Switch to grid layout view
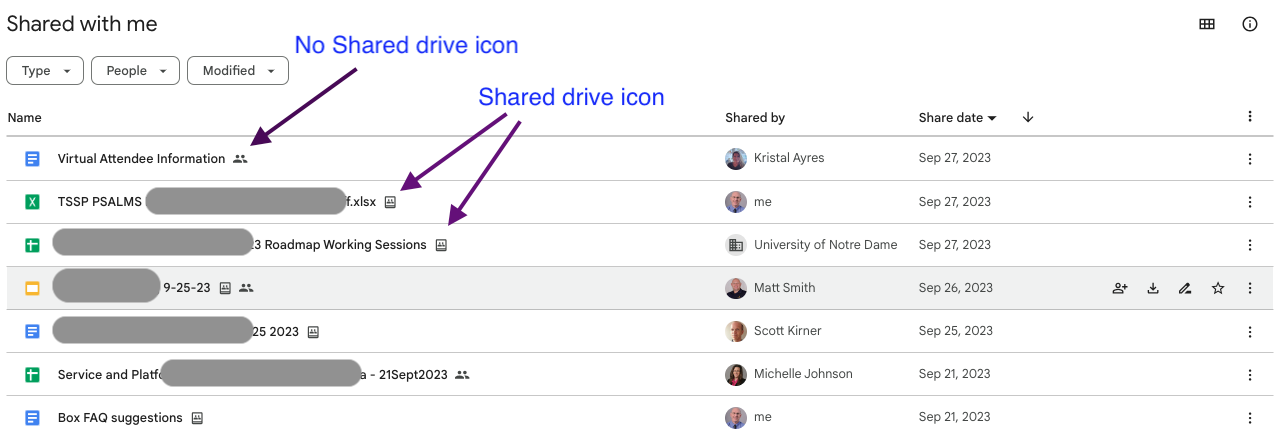Image resolution: width=1281 pixels, height=437 pixels. [x=1207, y=25]
